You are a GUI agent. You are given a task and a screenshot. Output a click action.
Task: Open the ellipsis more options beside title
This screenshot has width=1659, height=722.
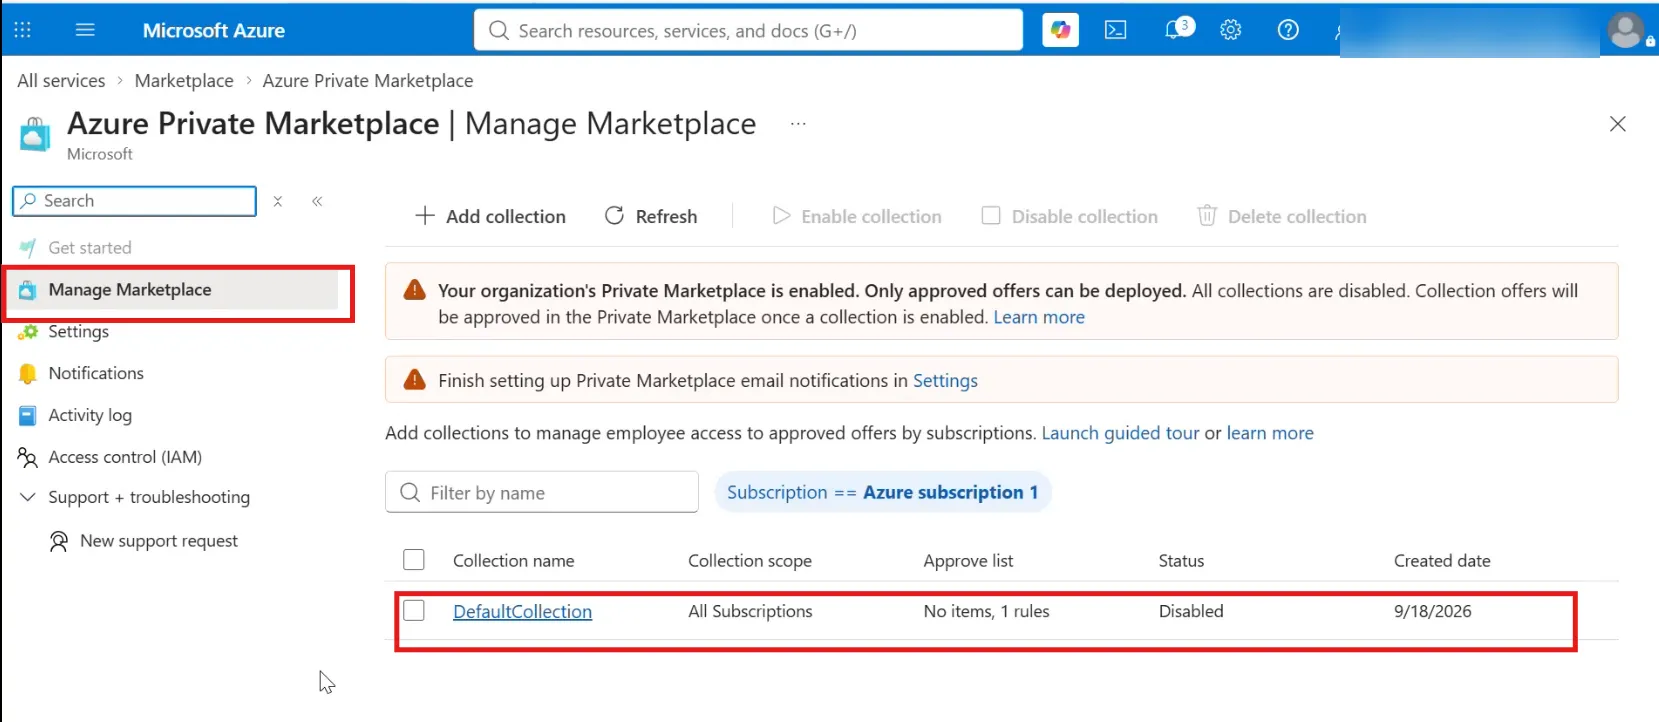click(798, 124)
